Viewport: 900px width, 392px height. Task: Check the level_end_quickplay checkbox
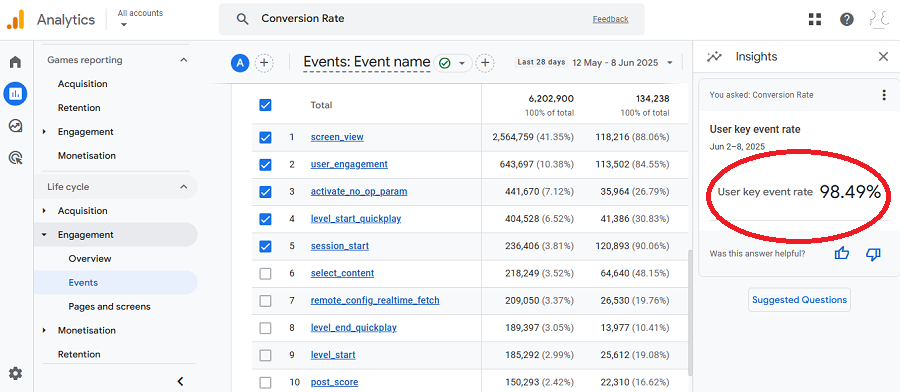click(x=265, y=328)
